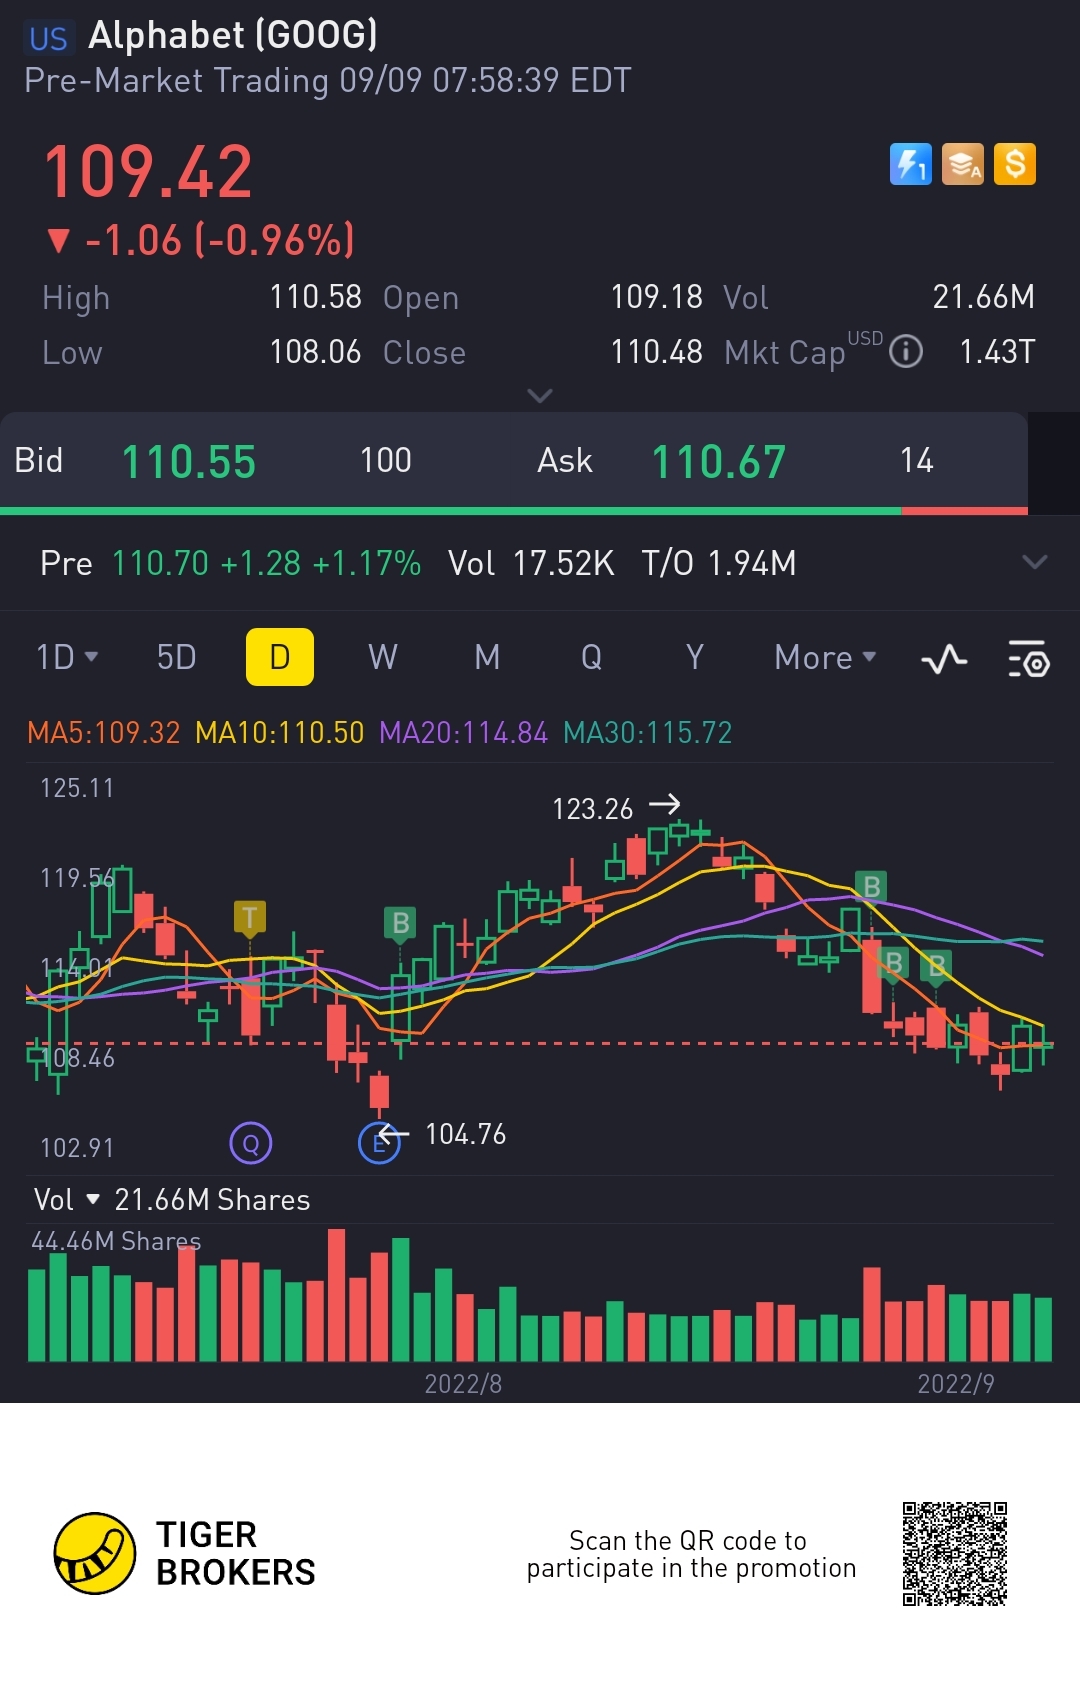The image size is (1080, 1705).
Task: Tap the B buy marker near August low
Action: [x=400, y=924]
